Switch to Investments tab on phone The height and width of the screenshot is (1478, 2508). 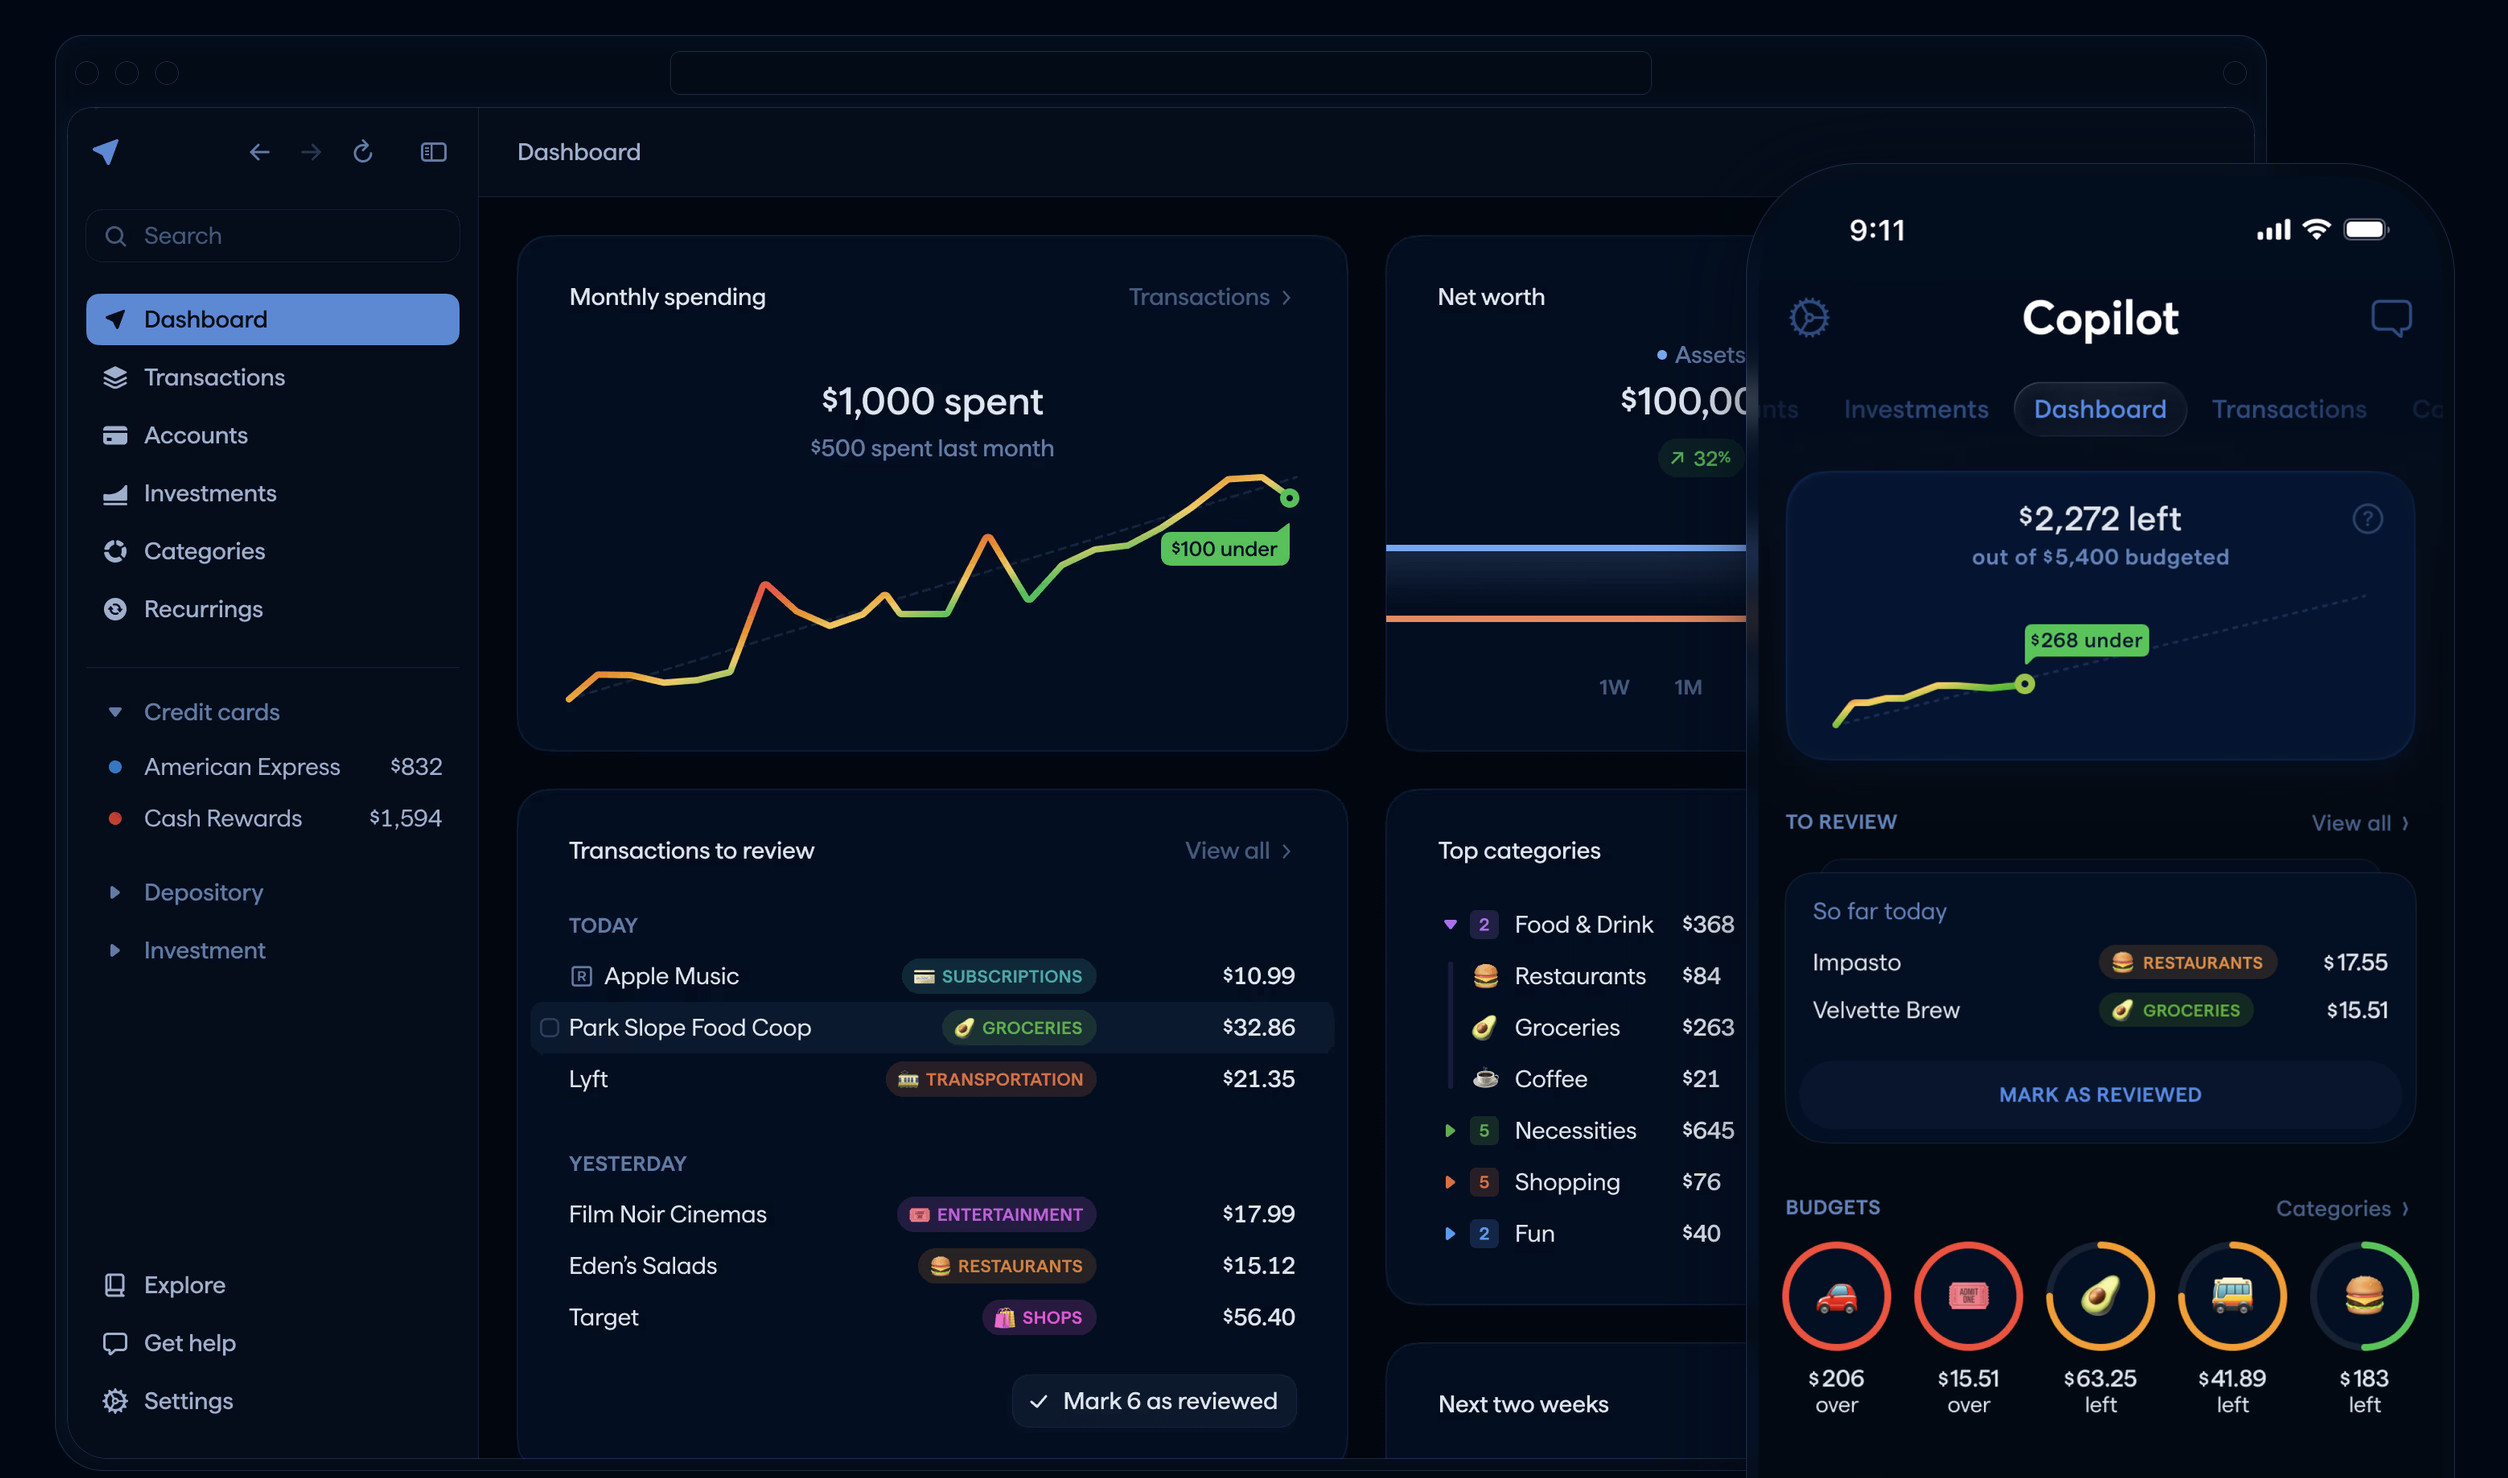pos(1916,409)
